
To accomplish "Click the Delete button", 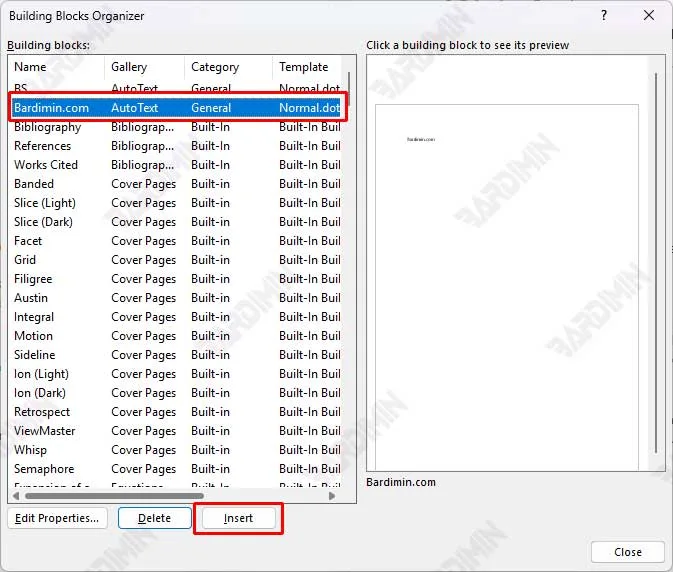I will pos(155,518).
